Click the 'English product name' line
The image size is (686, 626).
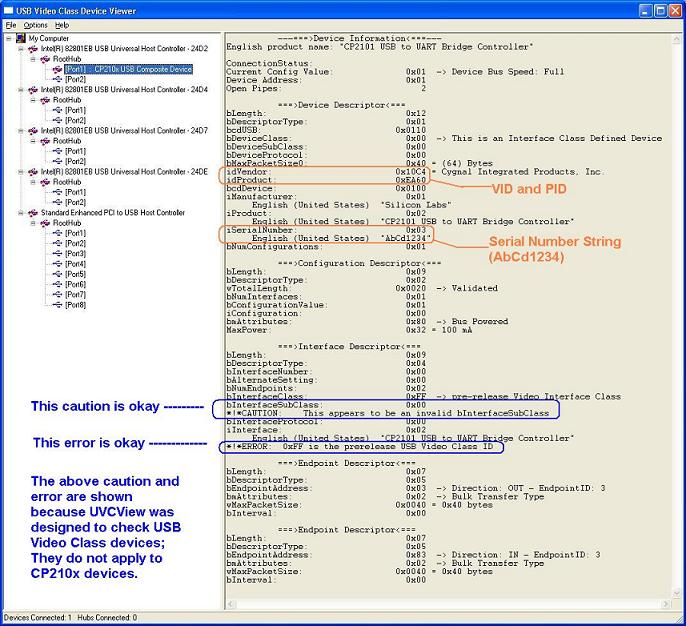pyautogui.click(x=379, y=47)
